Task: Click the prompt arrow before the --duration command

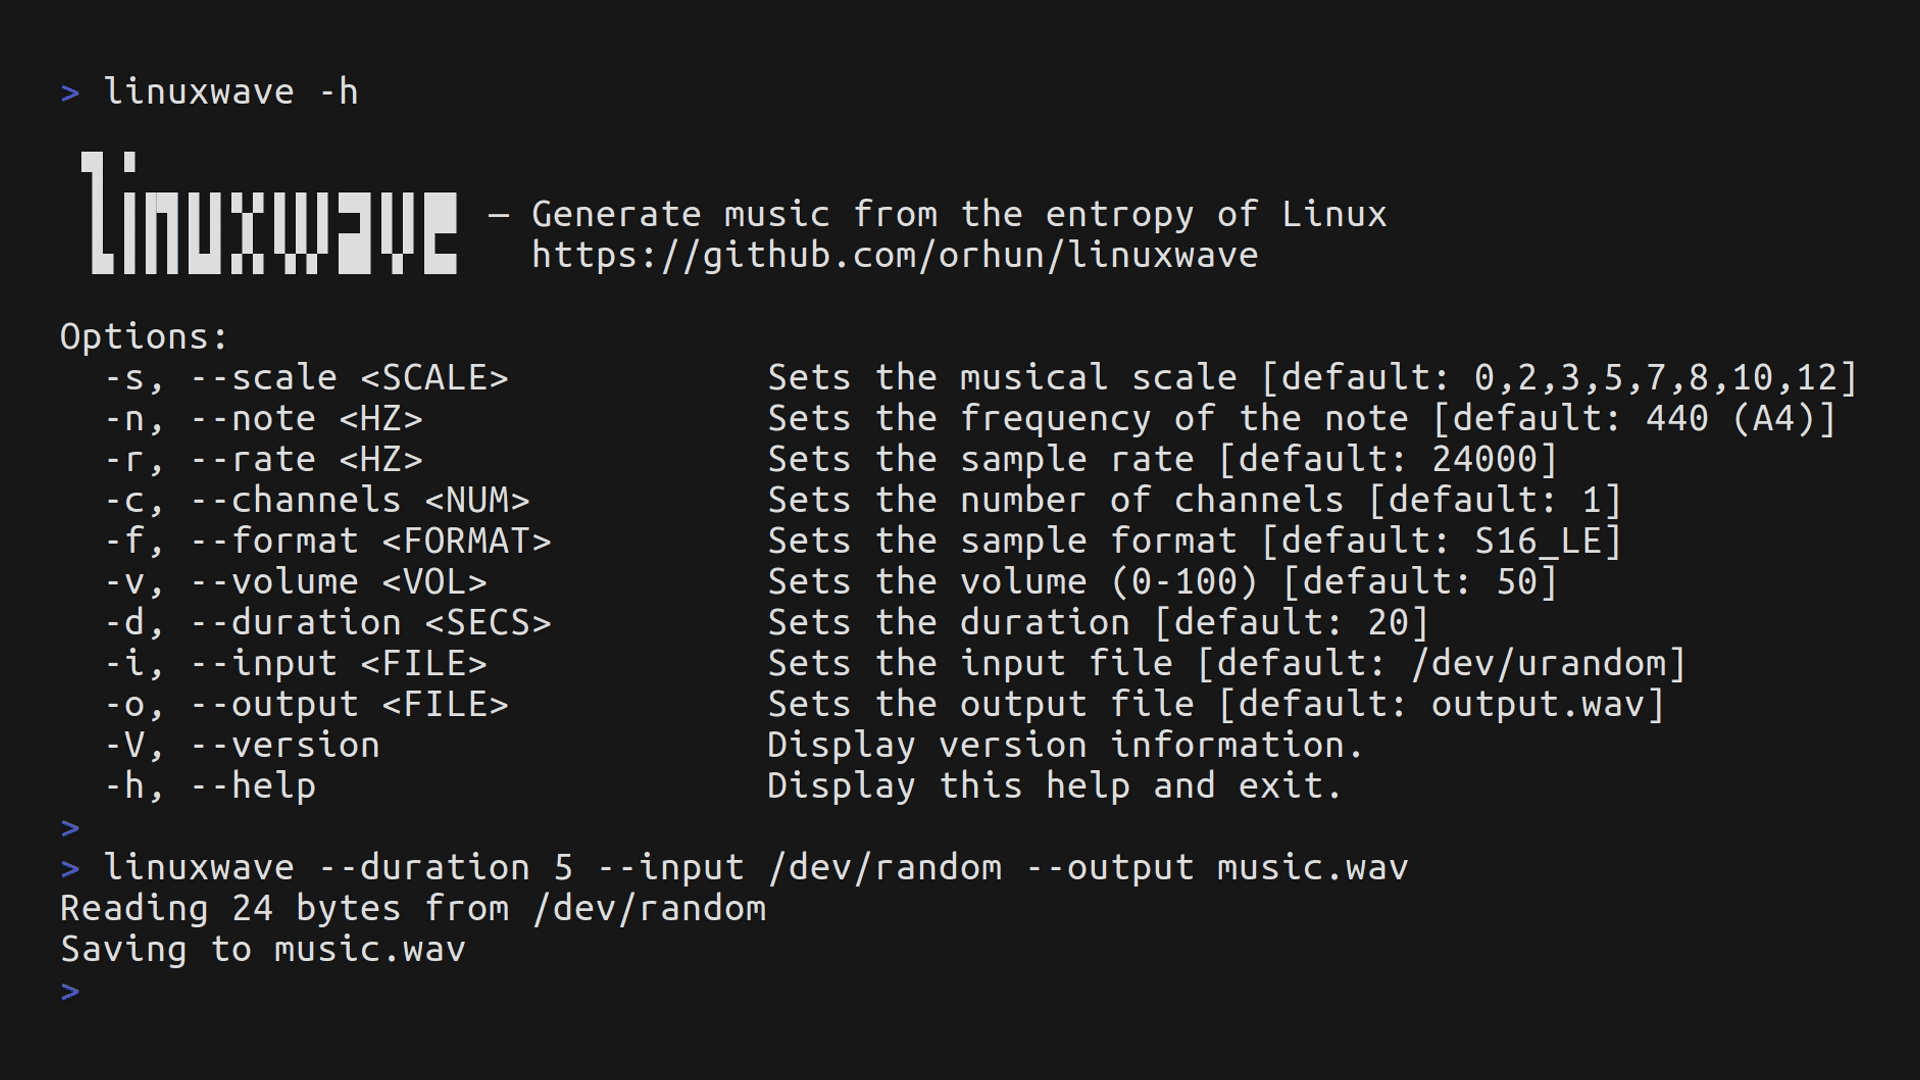Action: pos(70,868)
